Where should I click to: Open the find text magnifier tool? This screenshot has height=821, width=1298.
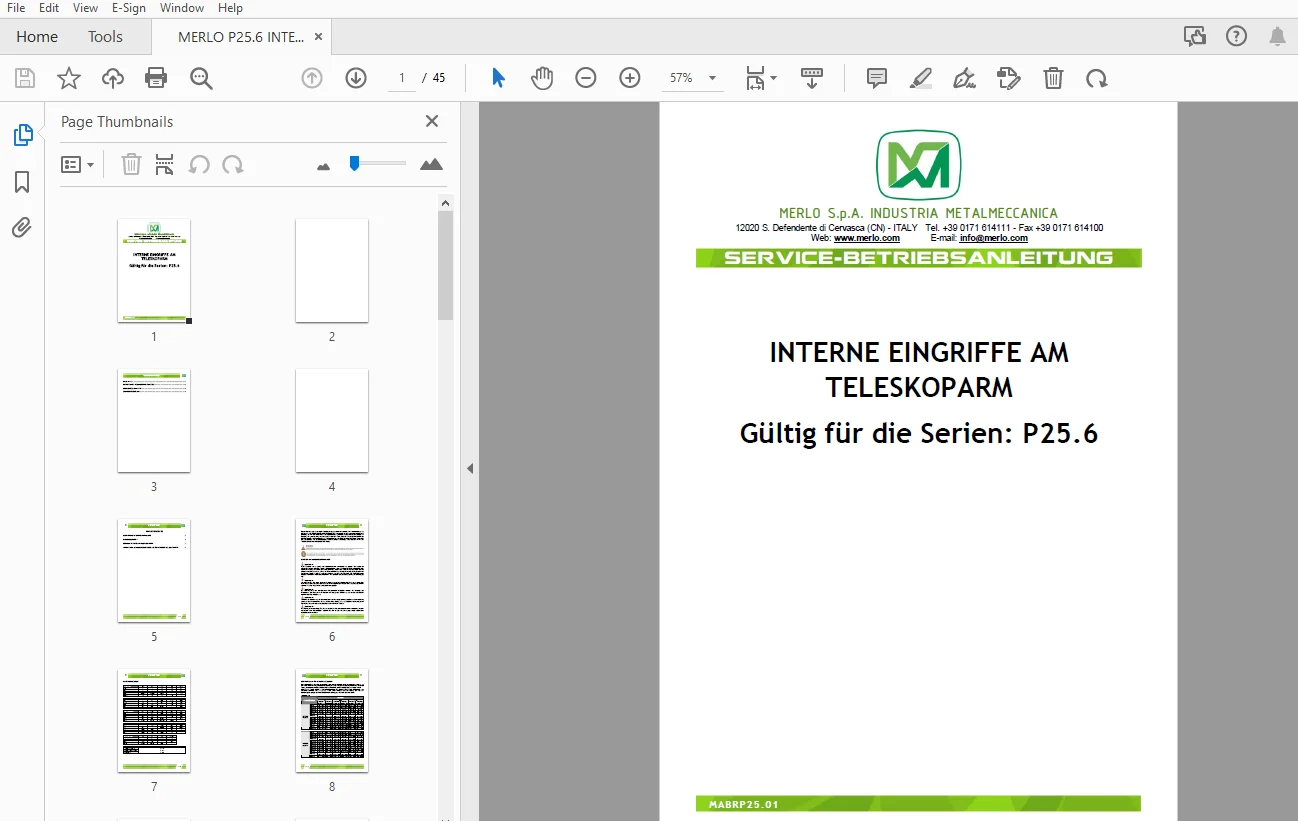pos(201,78)
